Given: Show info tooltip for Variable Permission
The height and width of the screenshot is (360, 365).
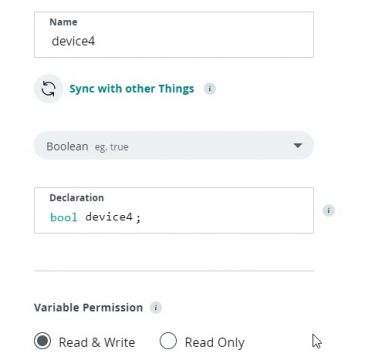Looking at the screenshot, I should click(x=155, y=307).
